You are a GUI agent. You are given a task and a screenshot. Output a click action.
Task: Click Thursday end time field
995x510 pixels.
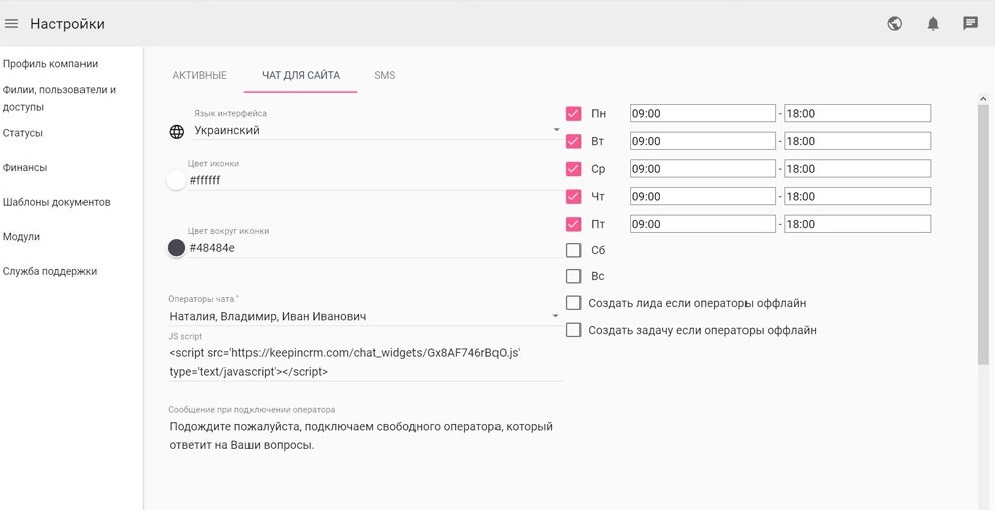(857, 197)
